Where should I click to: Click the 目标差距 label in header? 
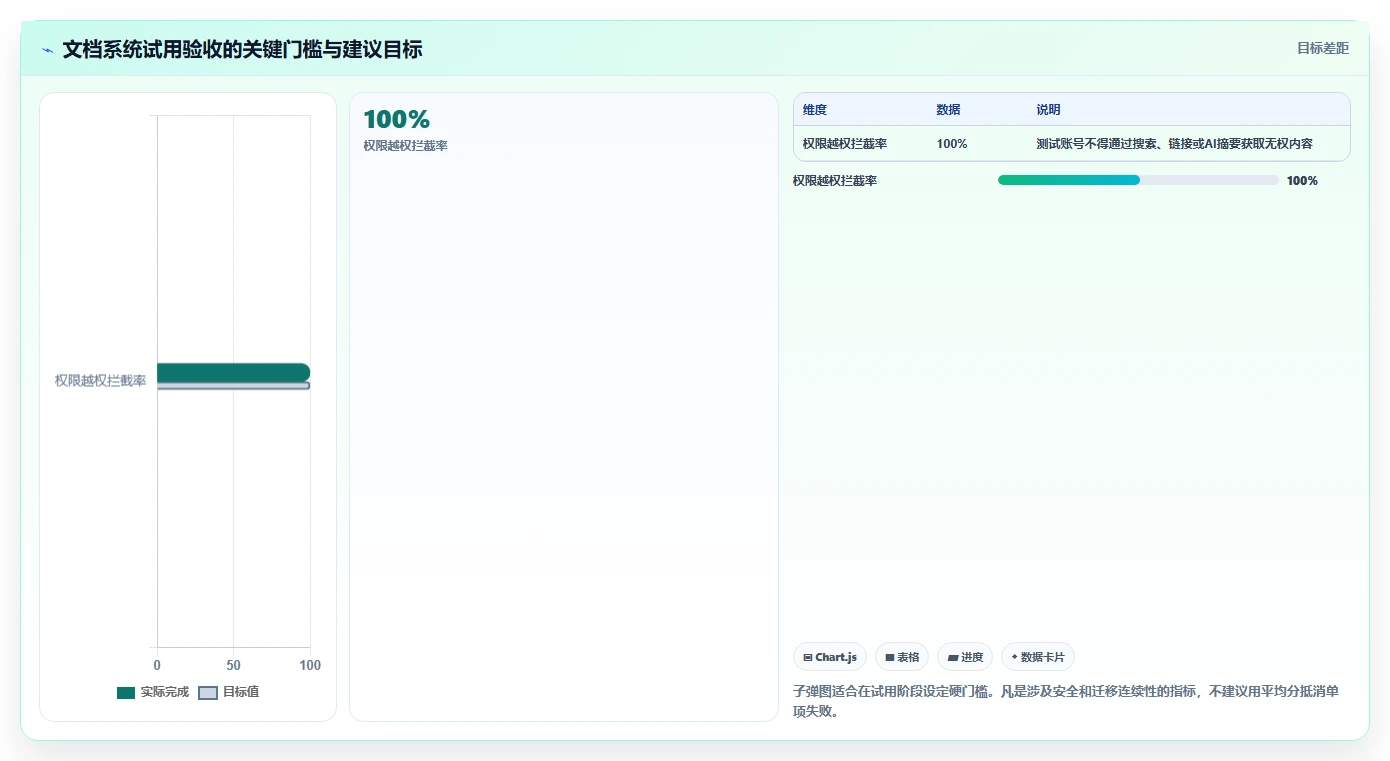pos(1322,48)
